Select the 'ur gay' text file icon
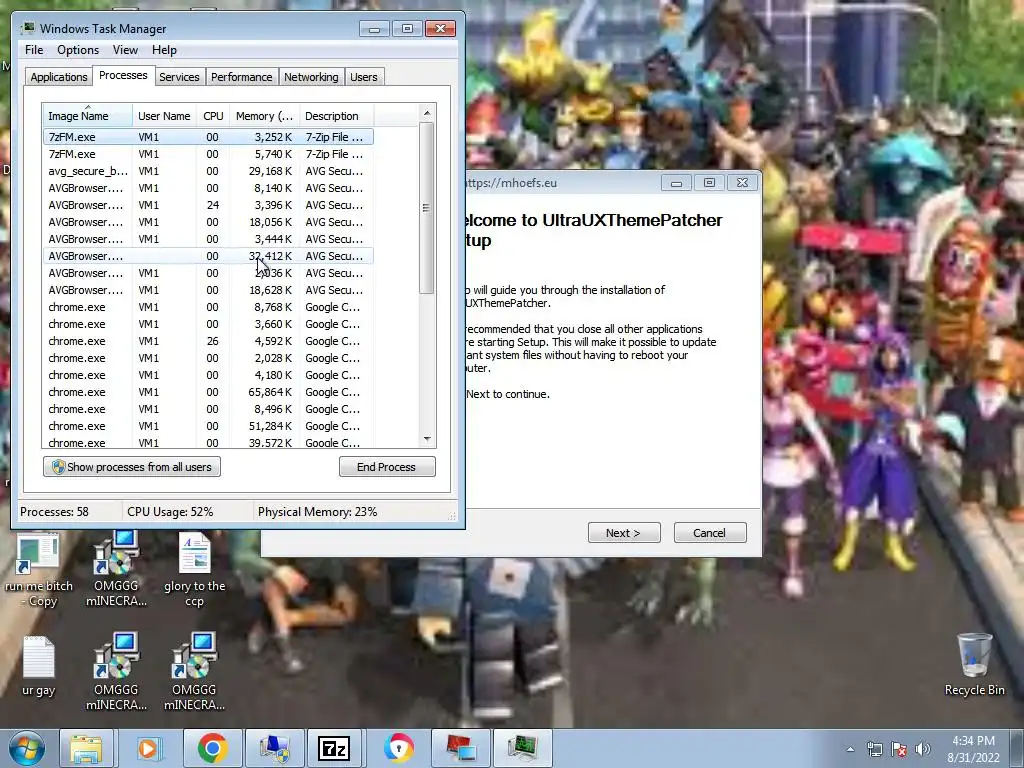 click(x=39, y=666)
